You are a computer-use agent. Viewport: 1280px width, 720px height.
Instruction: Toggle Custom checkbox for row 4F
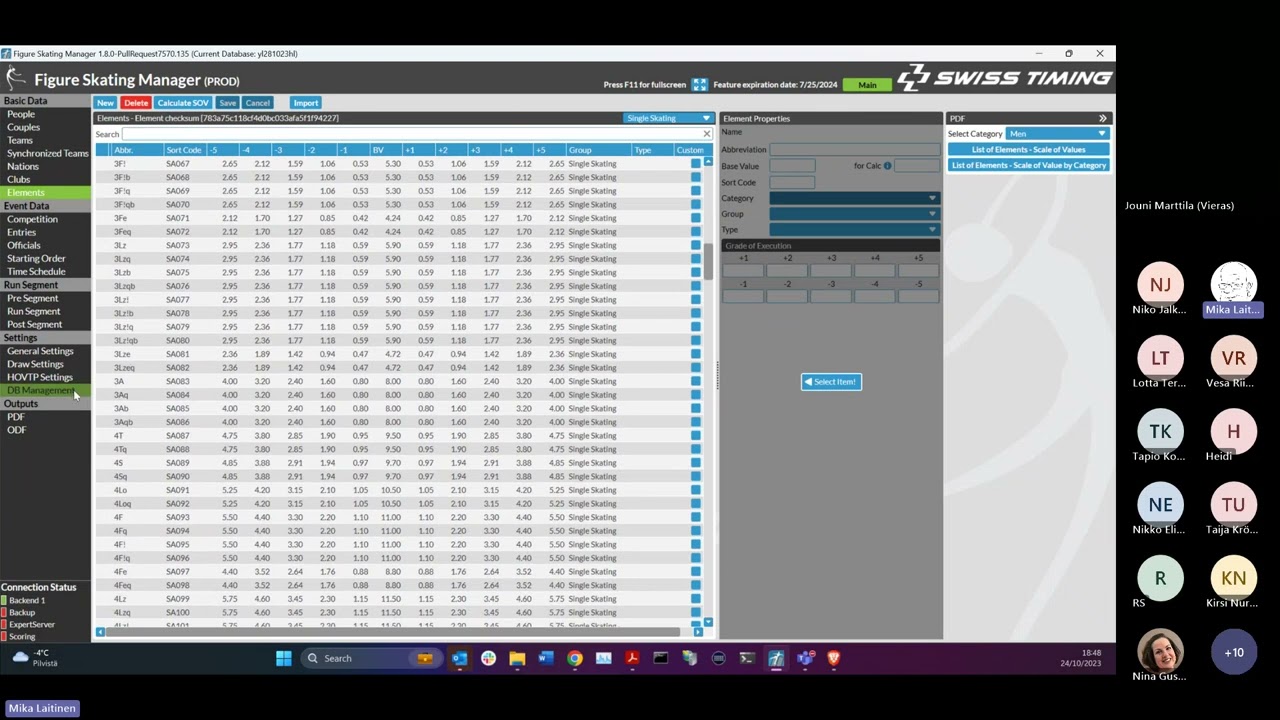[696, 517]
